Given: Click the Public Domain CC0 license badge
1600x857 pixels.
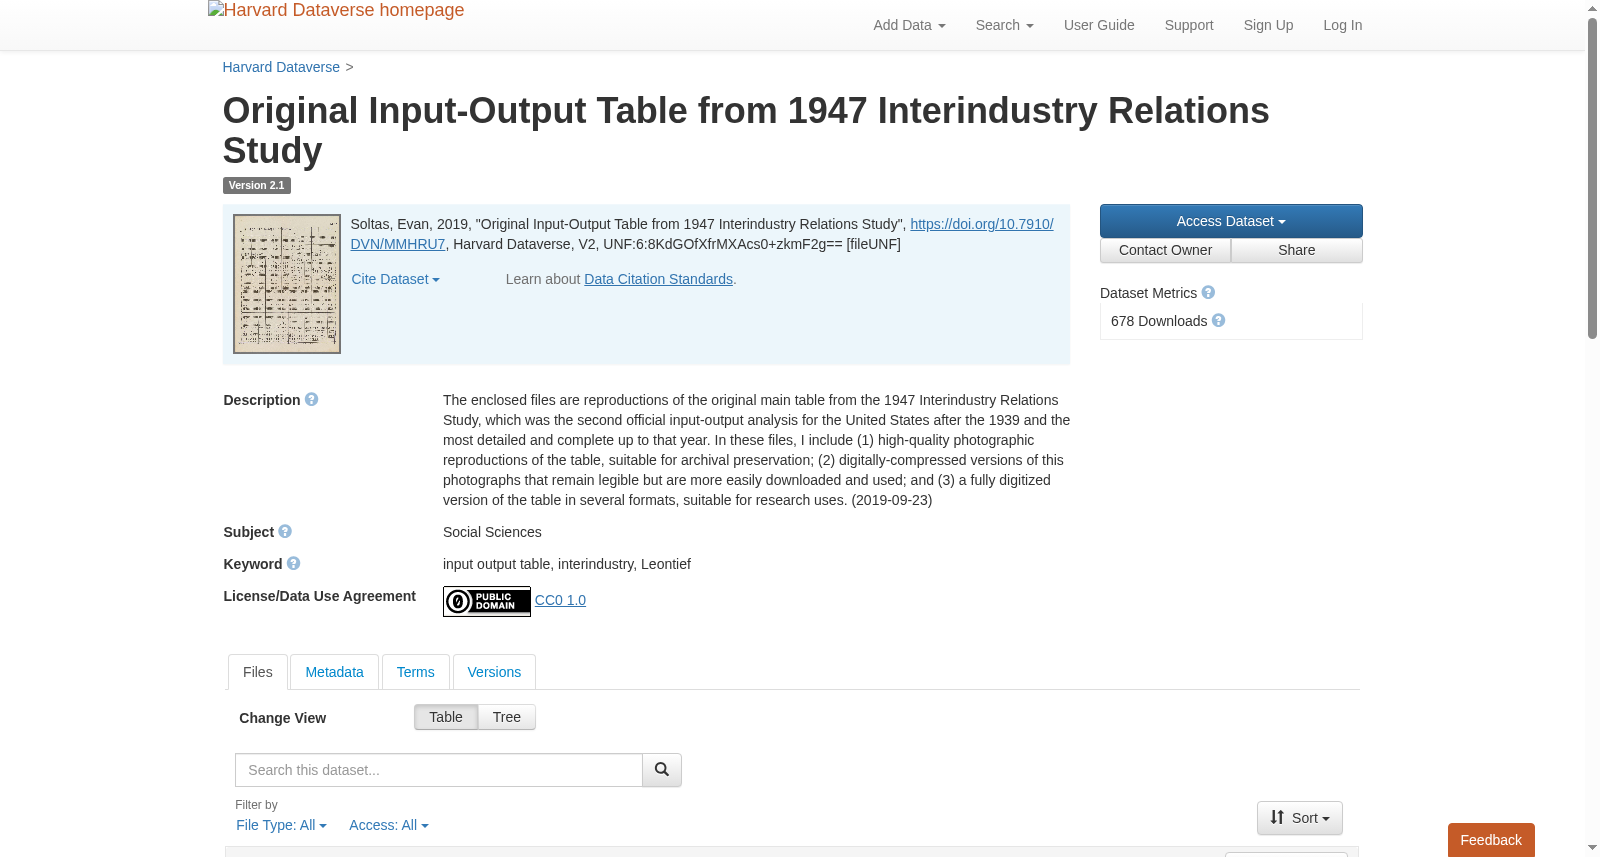Looking at the screenshot, I should [x=487, y=601].
